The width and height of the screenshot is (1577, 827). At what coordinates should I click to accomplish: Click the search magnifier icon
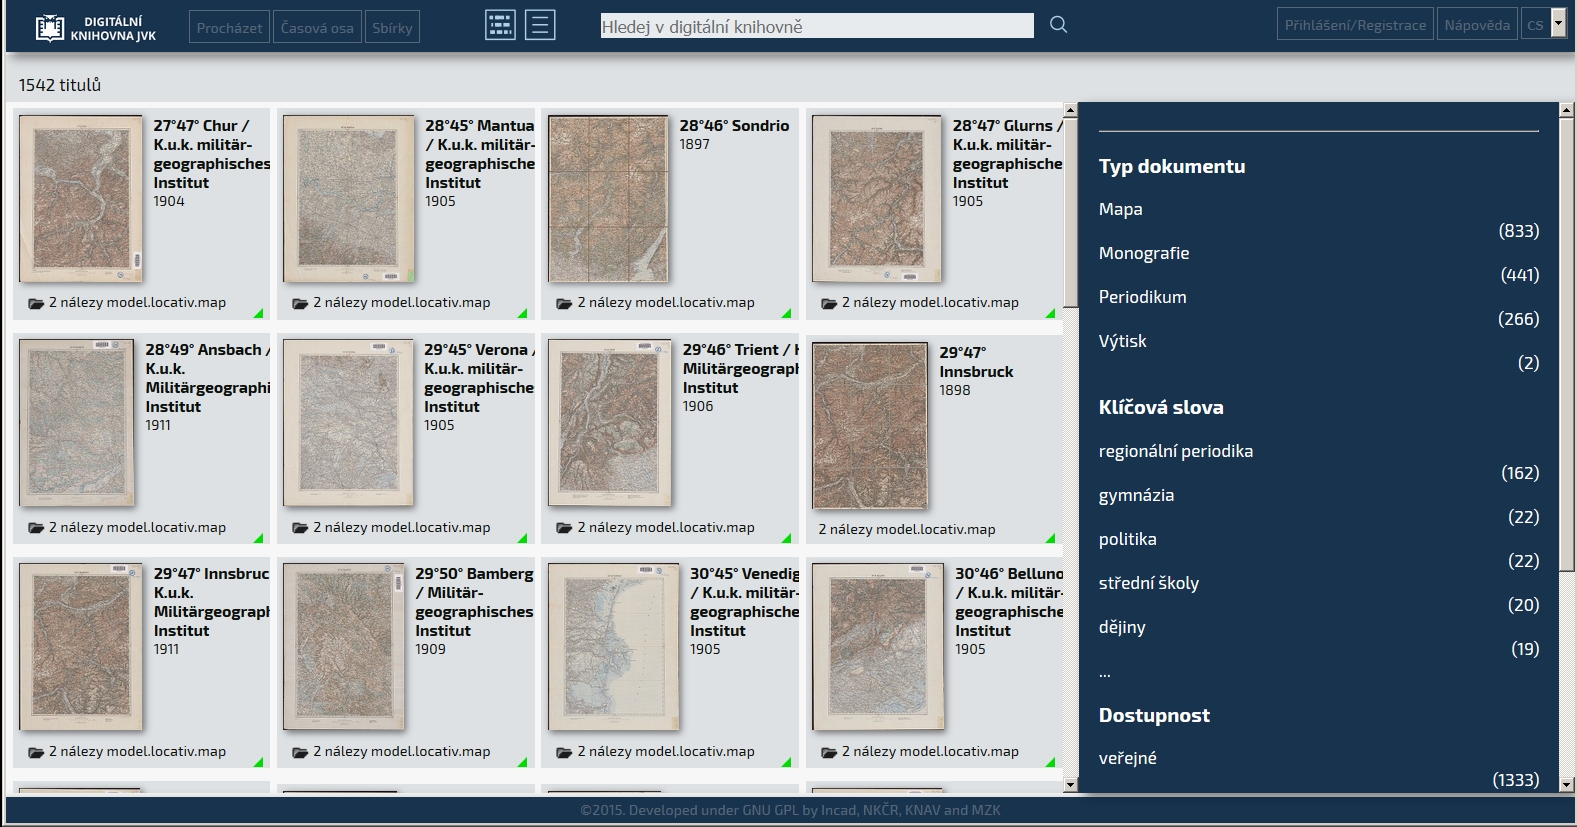coord(1058,25)
